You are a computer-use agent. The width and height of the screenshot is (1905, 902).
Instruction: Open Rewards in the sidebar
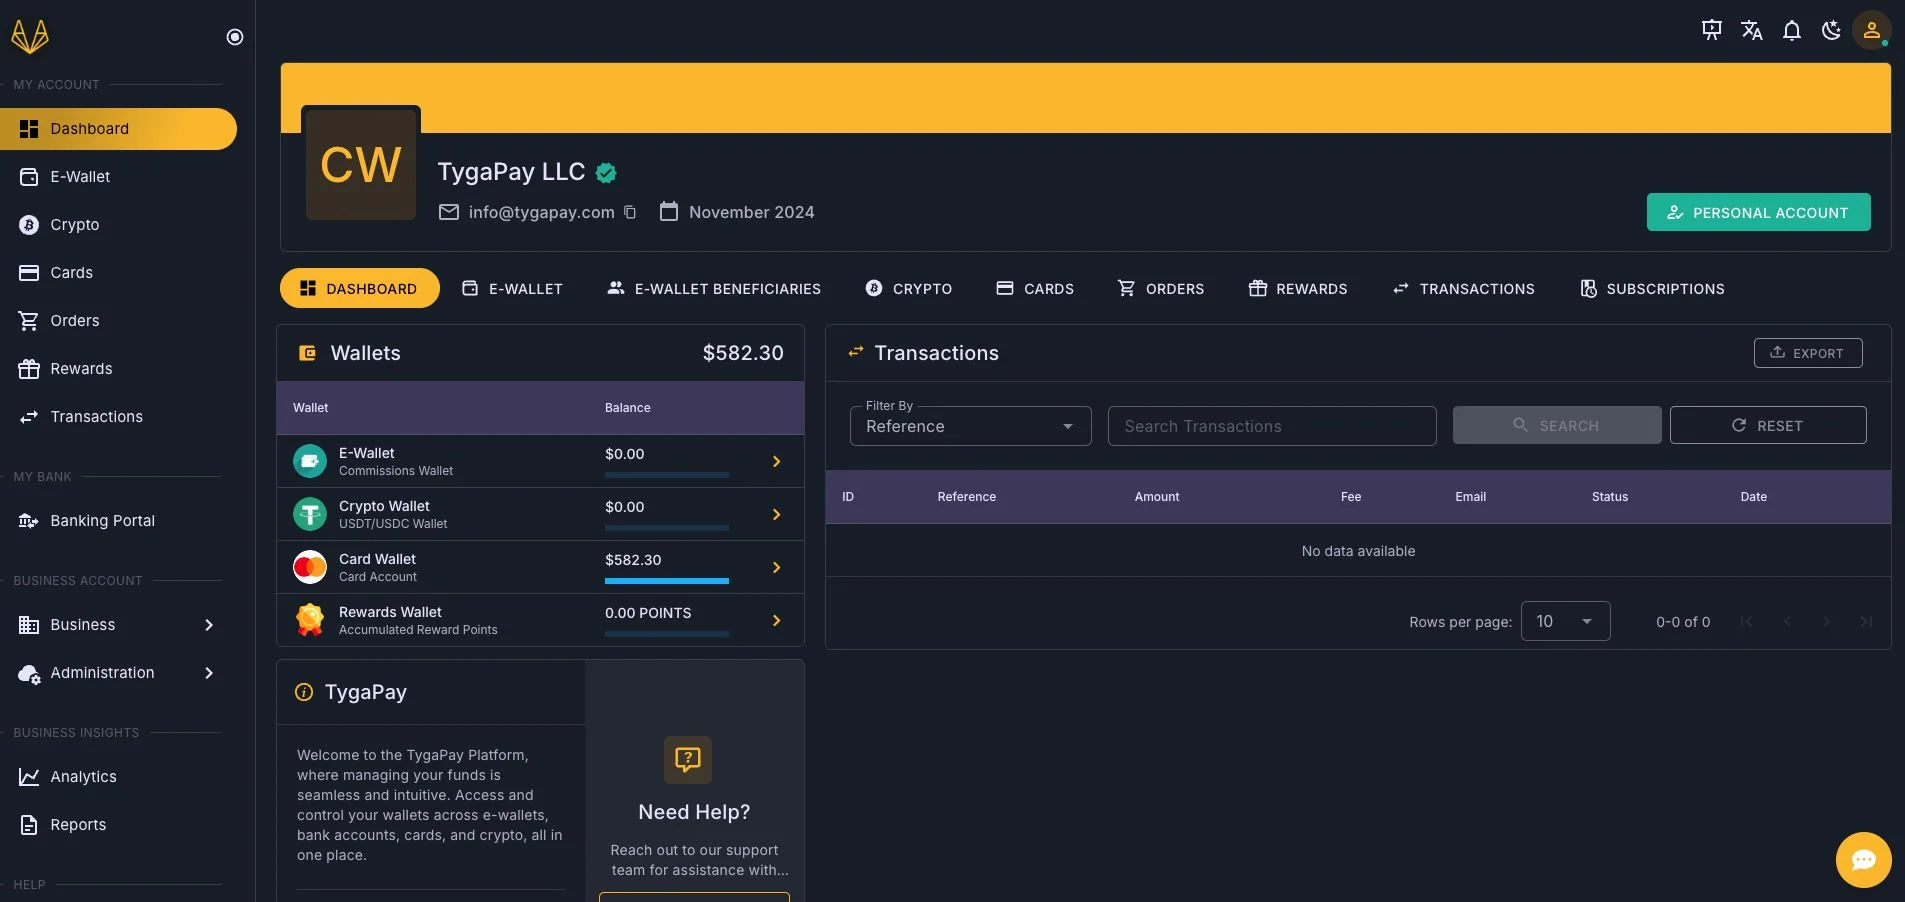pos(118,369)
